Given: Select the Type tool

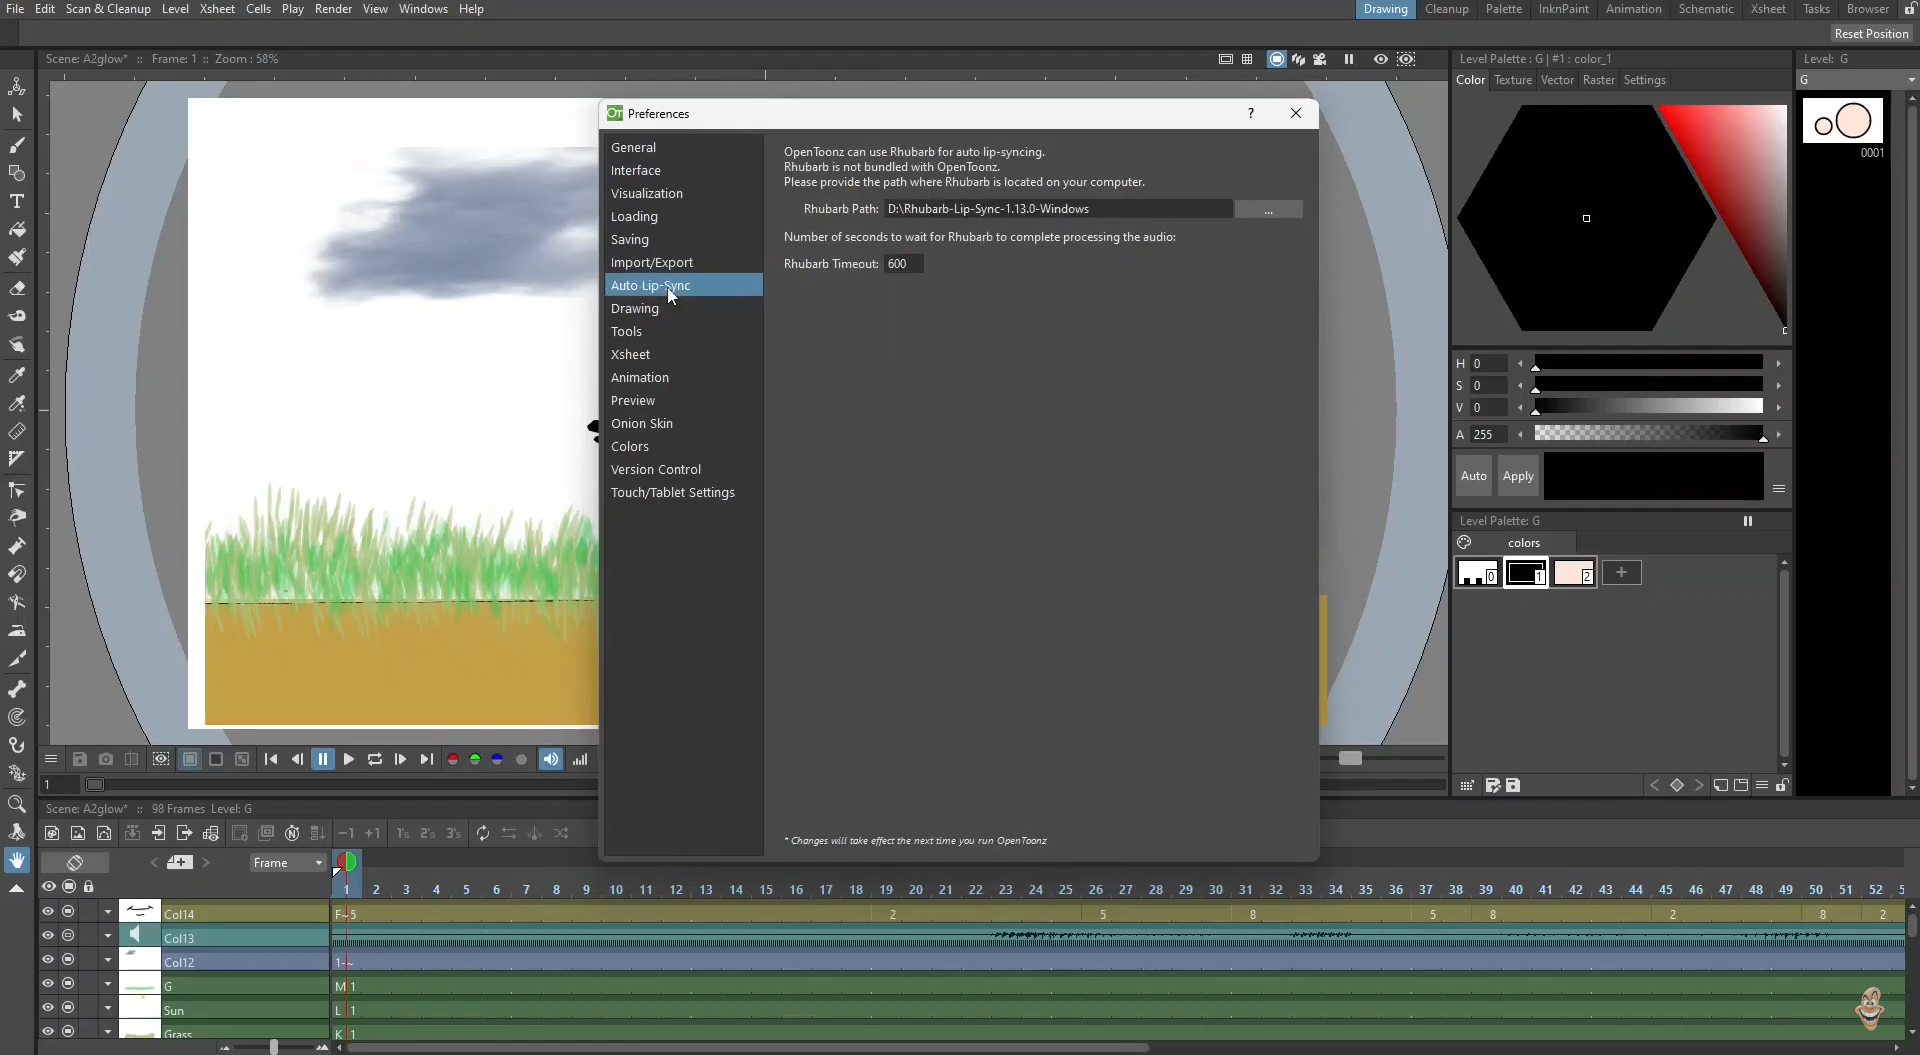Looking at the screenshot, I should click(17, 201).
